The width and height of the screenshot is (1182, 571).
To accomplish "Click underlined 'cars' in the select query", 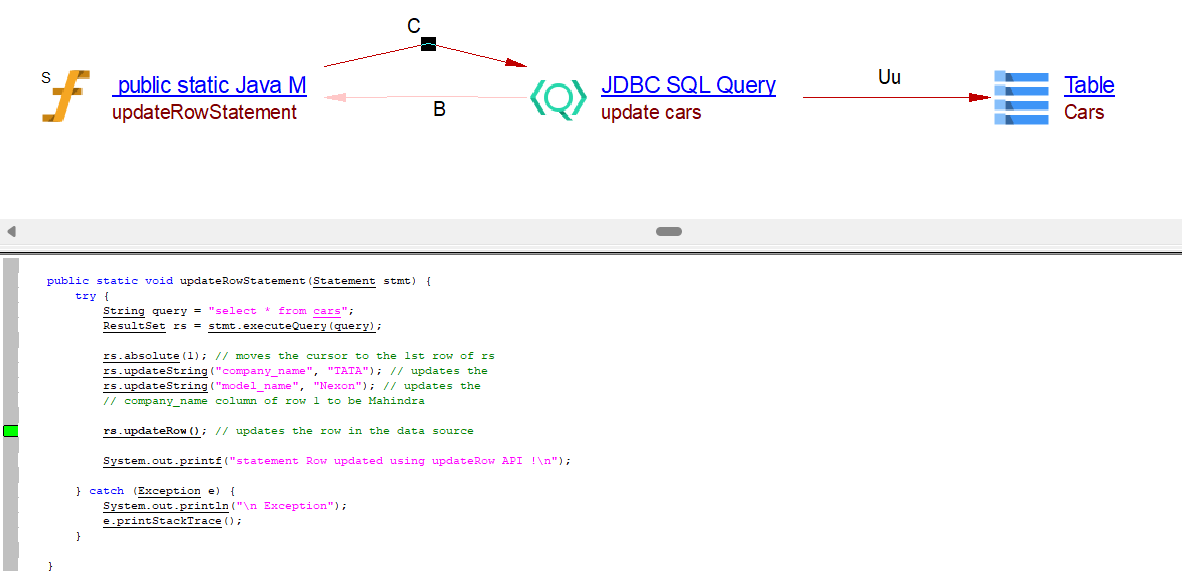I will 326,311.
